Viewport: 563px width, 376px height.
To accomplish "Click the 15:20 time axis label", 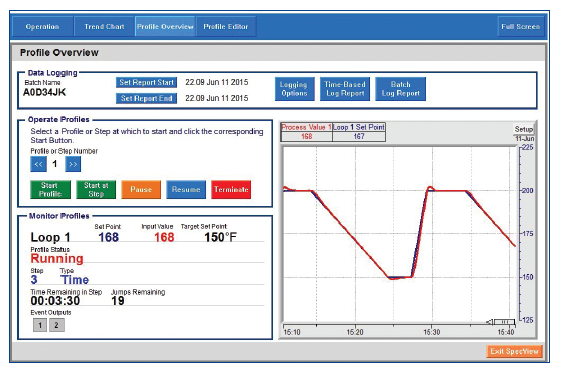I will point(355,332).
